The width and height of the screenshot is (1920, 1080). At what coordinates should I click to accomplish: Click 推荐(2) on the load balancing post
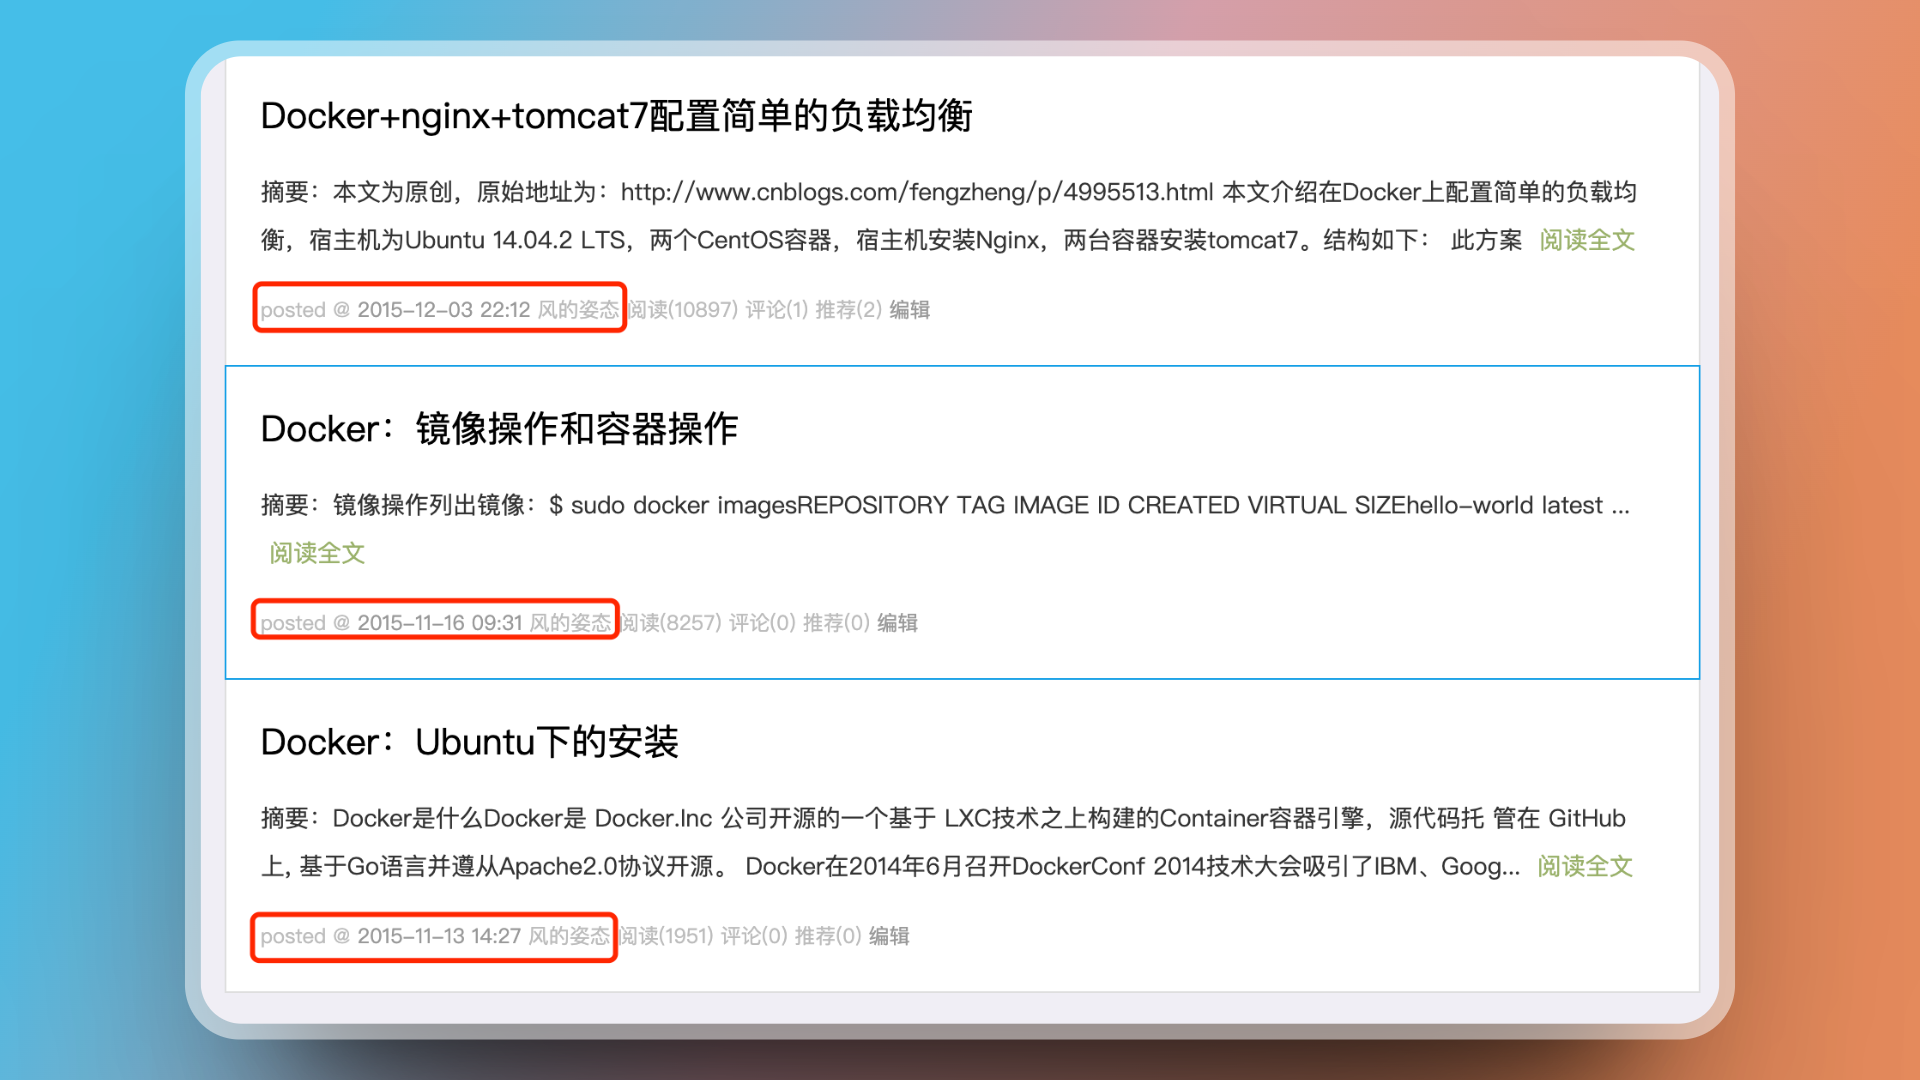coord(848,310)
